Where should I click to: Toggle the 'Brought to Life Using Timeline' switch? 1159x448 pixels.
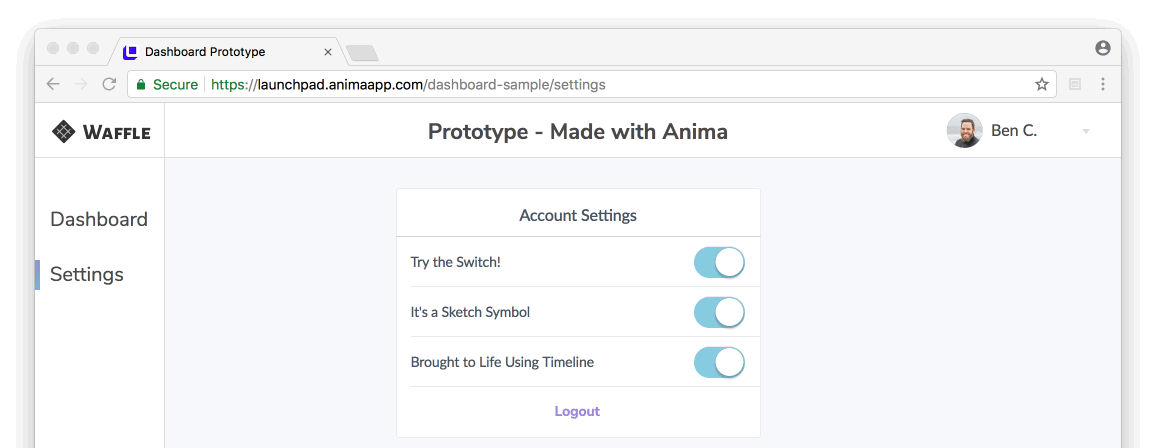tap(719, 362)
